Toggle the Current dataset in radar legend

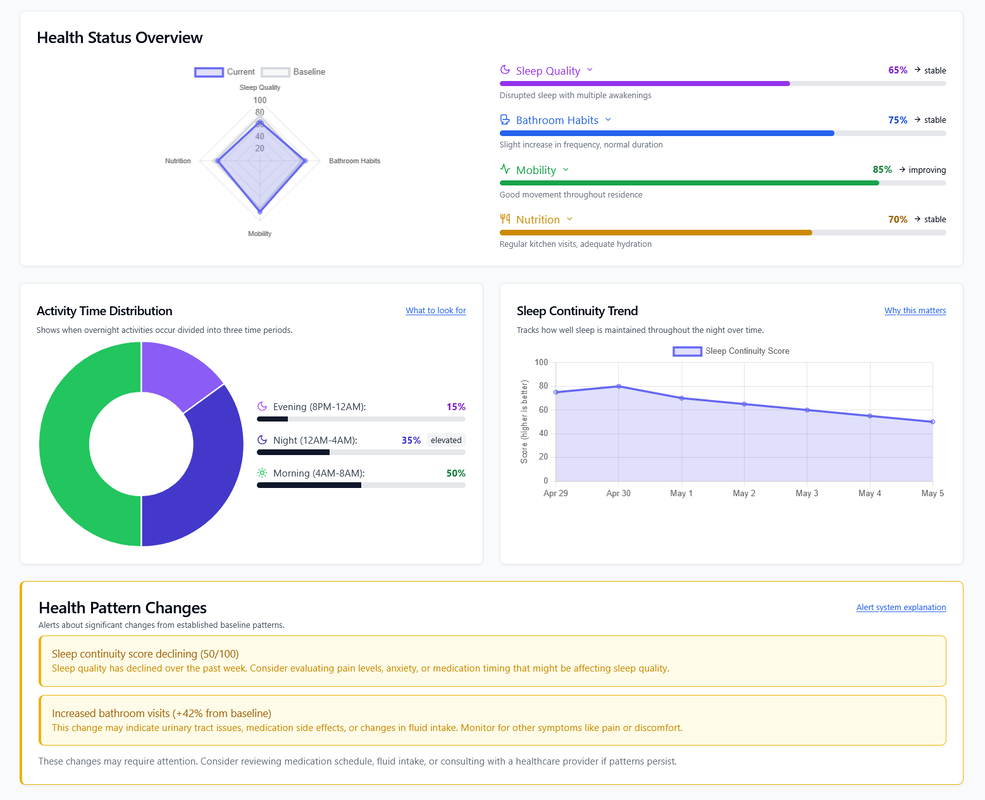tap(224, 72)
